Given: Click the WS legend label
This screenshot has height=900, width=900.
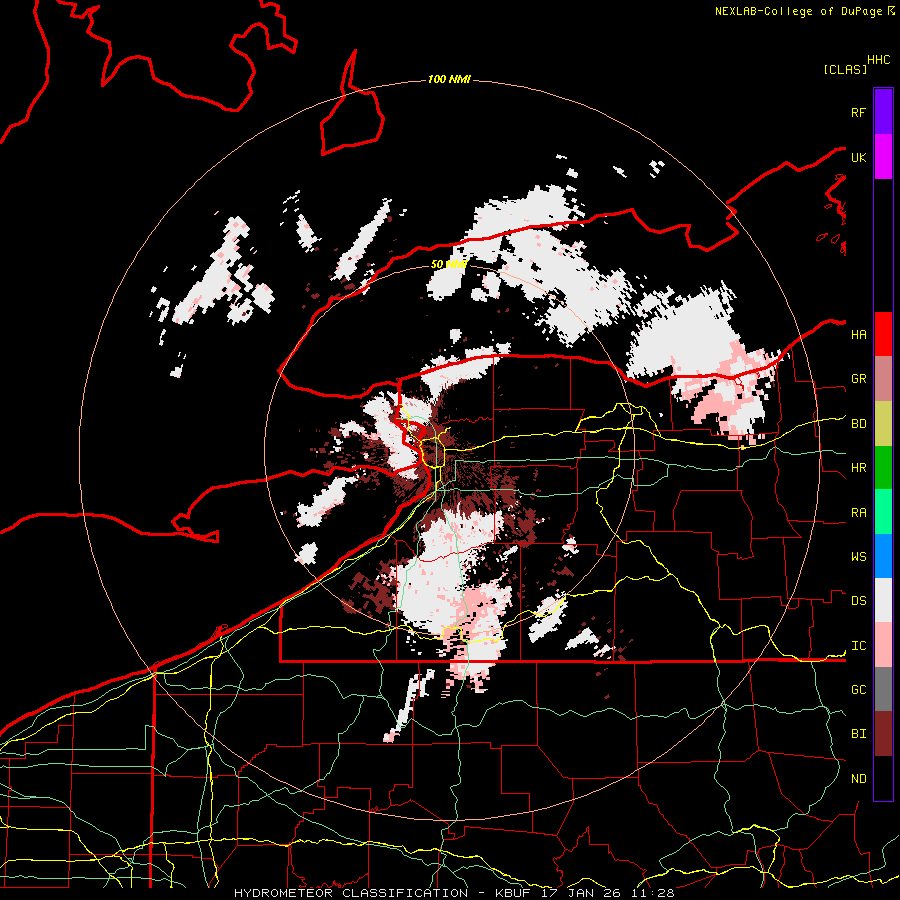Looking at the screenshot, I should tap(858, 557).
